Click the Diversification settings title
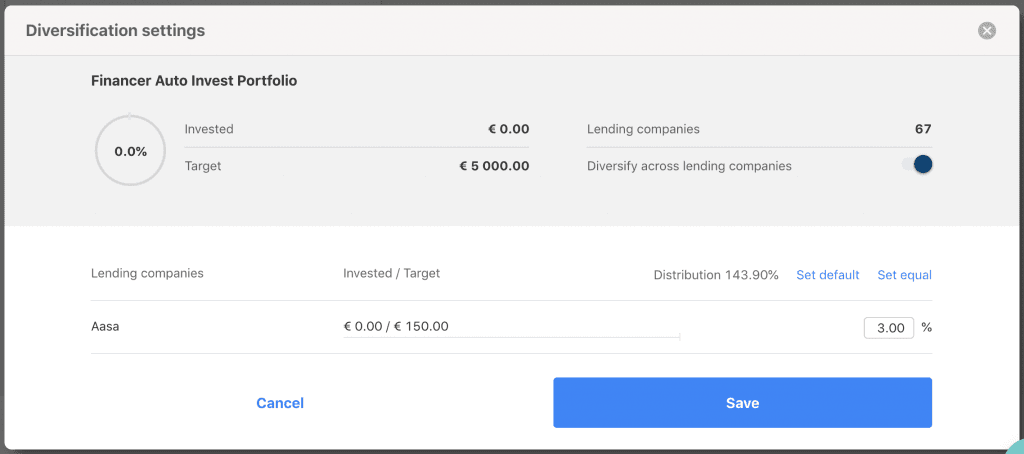This screenshot has height=454, width=1024. pos(115,31)
